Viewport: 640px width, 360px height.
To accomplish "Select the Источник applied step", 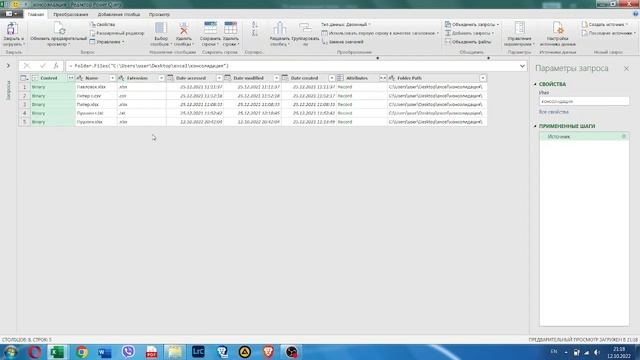I will [584, 137].
